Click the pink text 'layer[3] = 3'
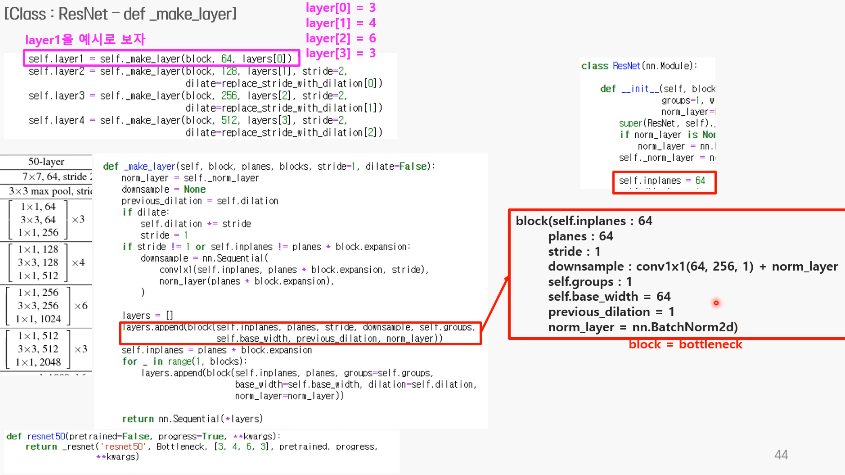This screenshot has width=845, height=475. tap(341, 53)
